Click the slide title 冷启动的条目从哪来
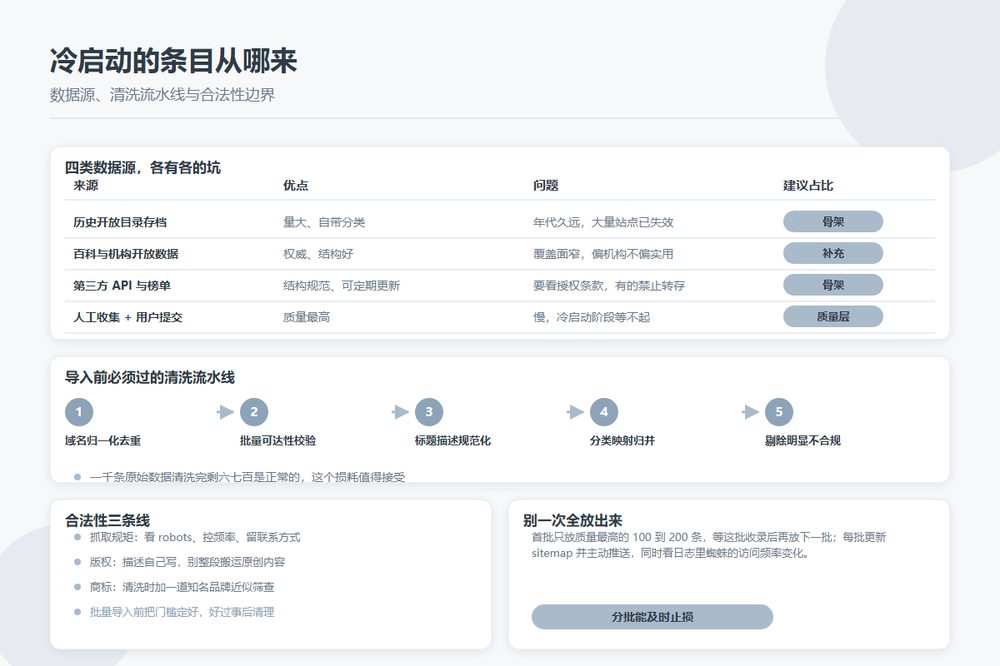Viewport: 1000px width, 666px height. tap(173, 61)
